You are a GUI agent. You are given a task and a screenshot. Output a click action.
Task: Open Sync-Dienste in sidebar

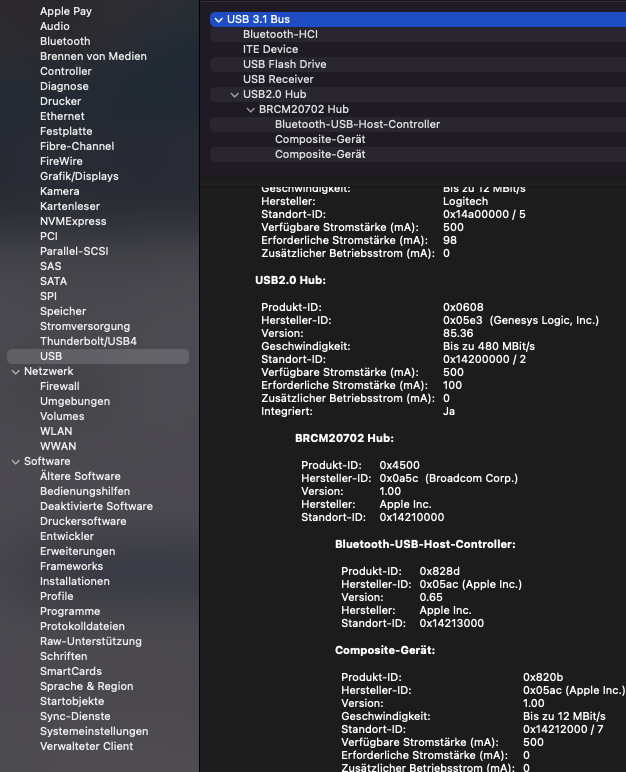click(75, 717)
